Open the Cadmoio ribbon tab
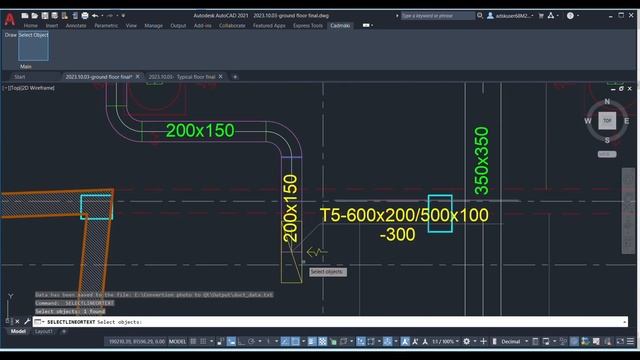The image size is (640, 360). (340, 25)
